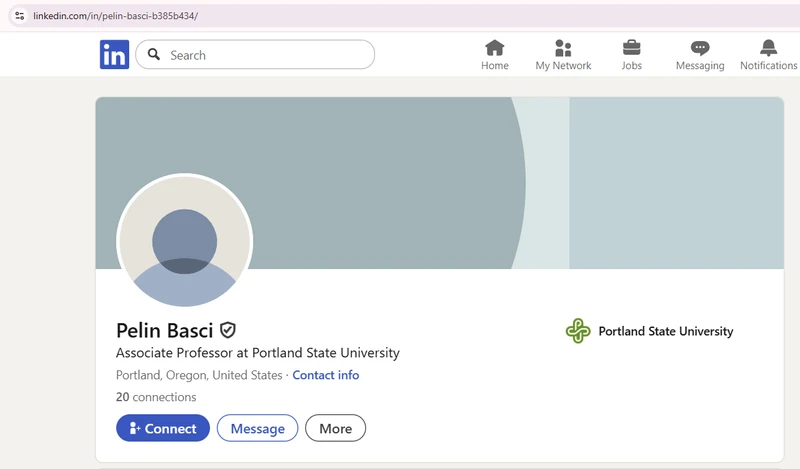800x469 pixels.
Task: Click the Connect button
Action: coord(163,428)
